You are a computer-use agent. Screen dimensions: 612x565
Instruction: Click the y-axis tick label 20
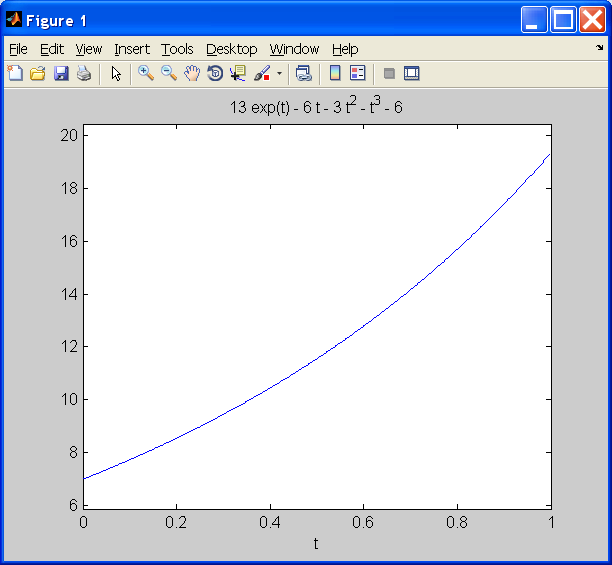(69, 135)
